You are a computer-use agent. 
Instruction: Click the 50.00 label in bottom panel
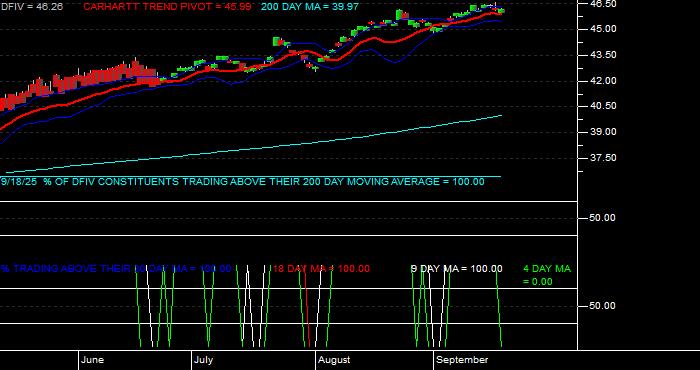point(604,306)
